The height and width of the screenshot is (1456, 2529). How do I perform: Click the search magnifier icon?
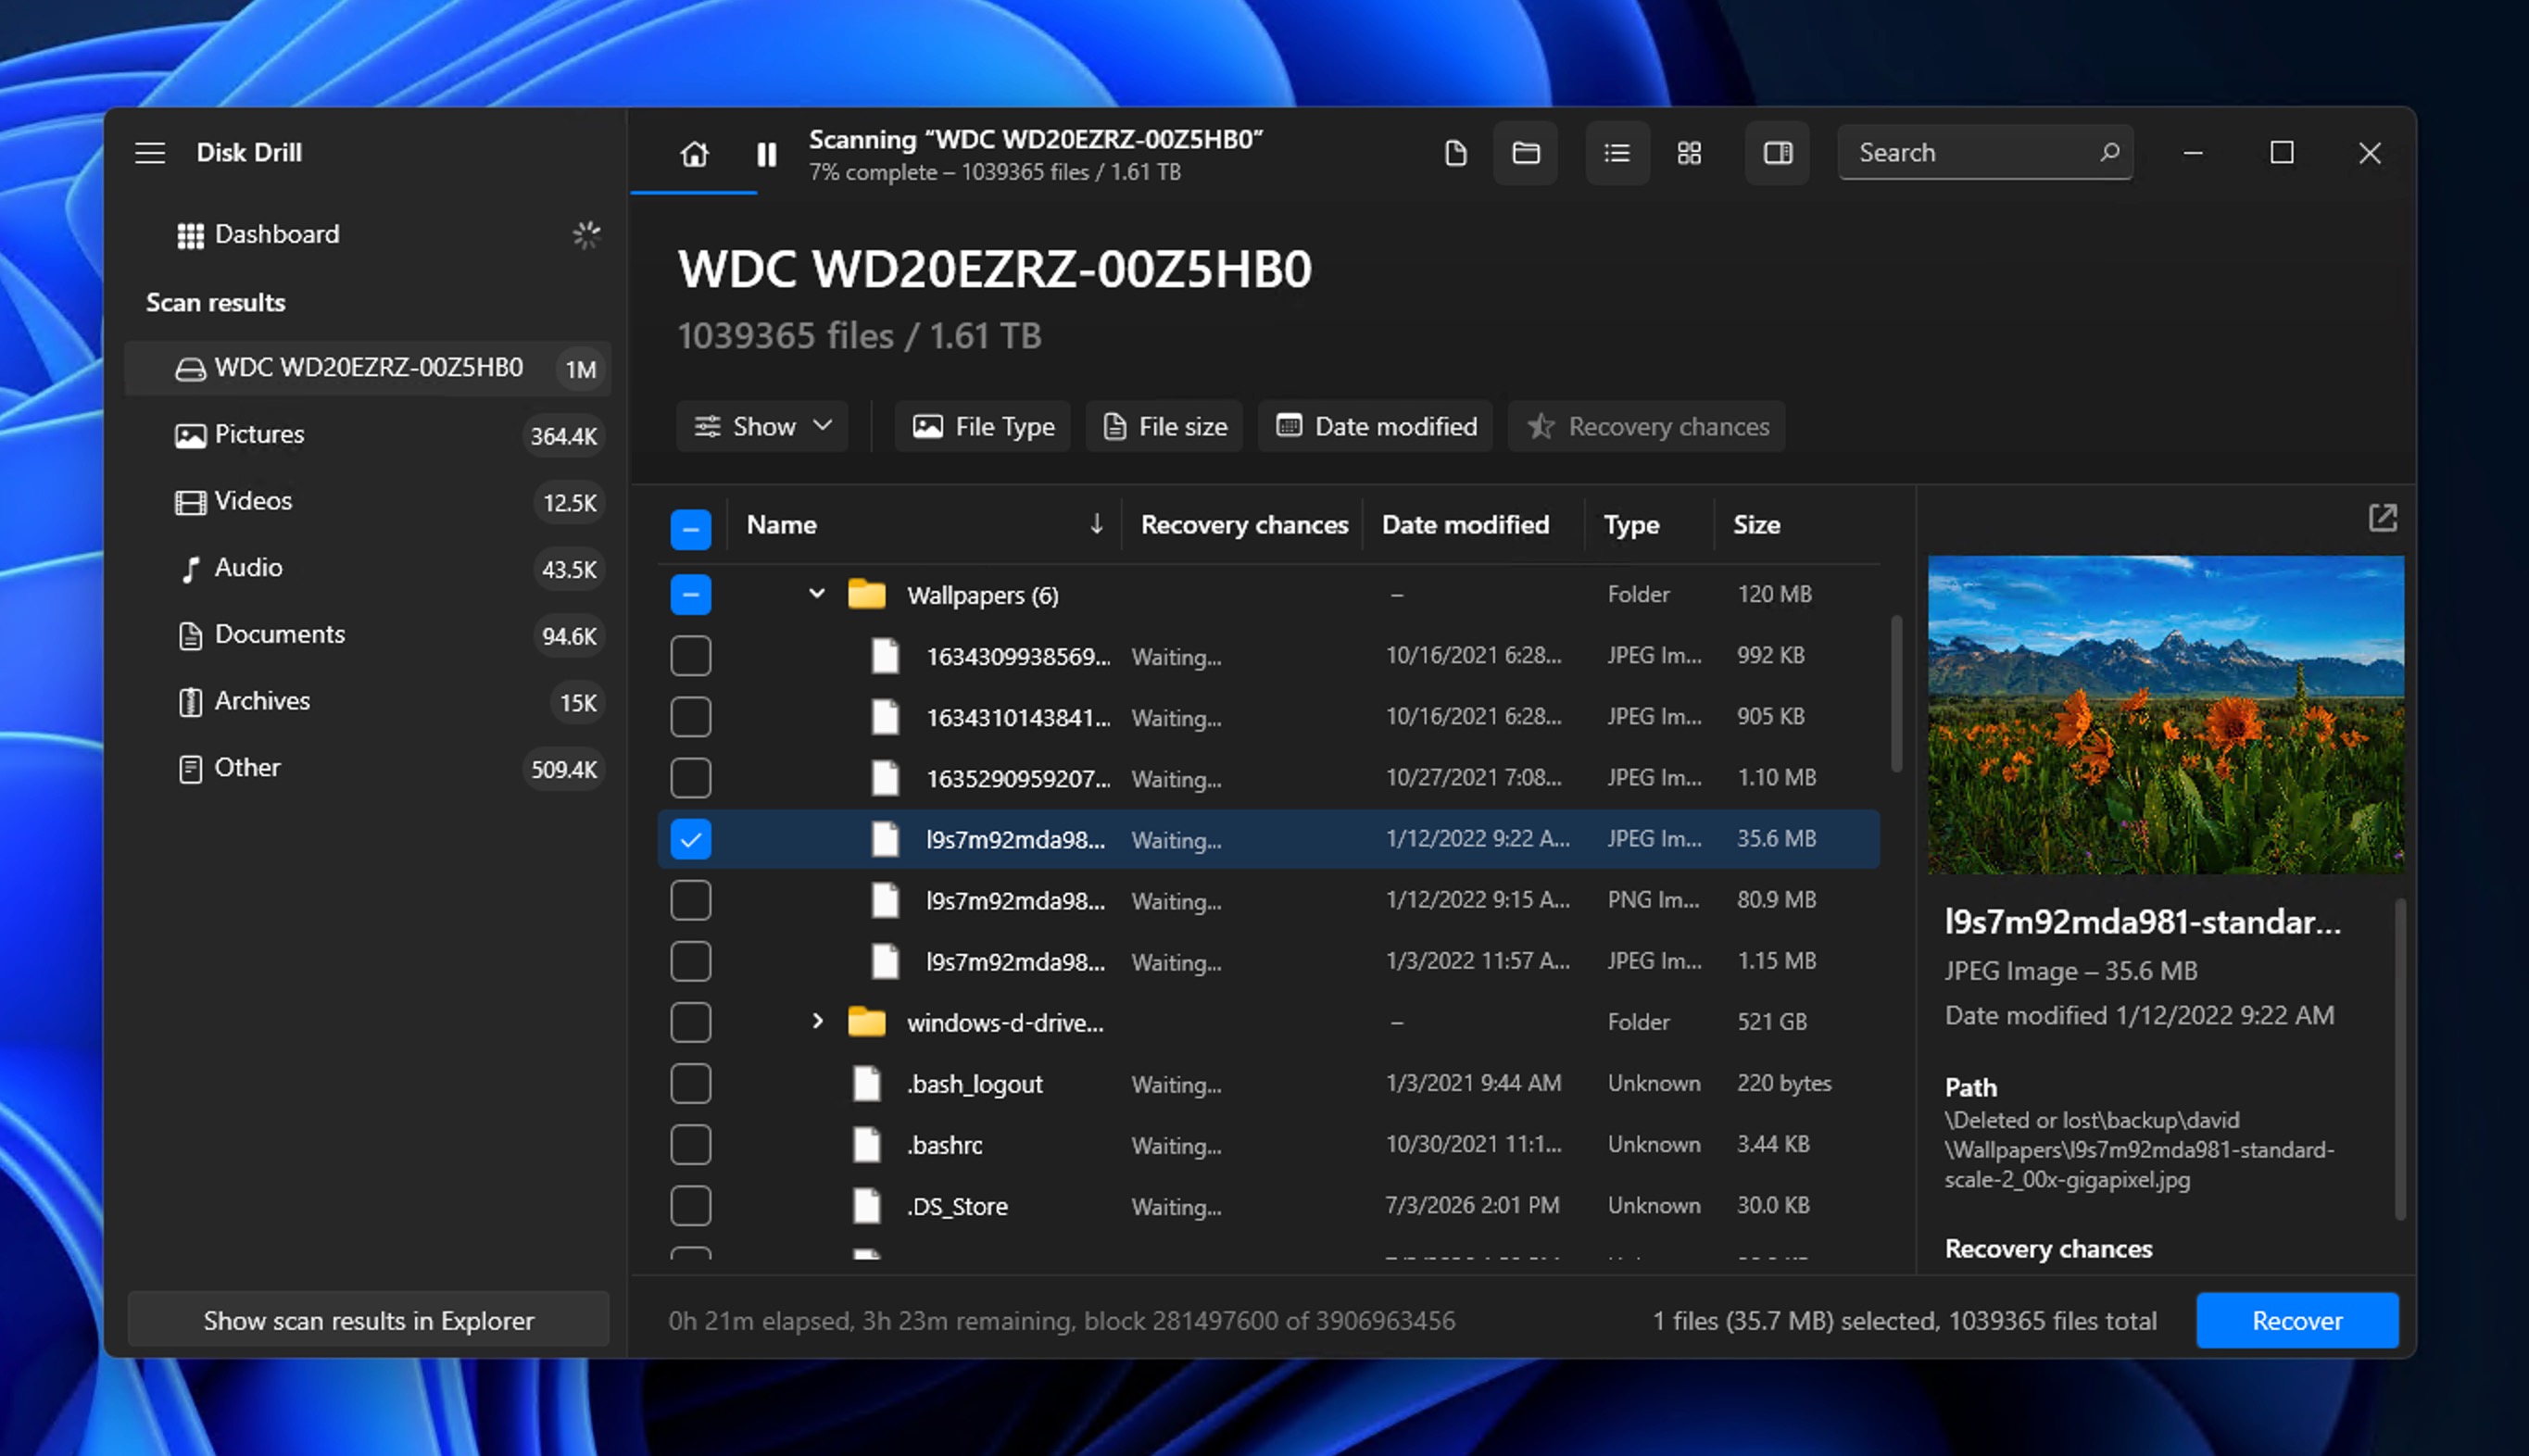[2109, 153]
